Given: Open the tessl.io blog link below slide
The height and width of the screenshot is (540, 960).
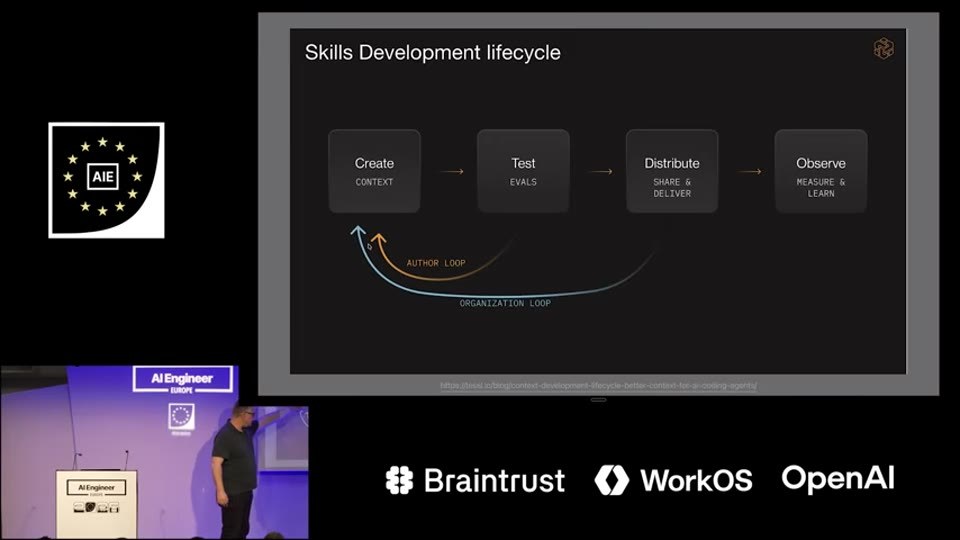Looking at the screenshot, I should 598,386.
